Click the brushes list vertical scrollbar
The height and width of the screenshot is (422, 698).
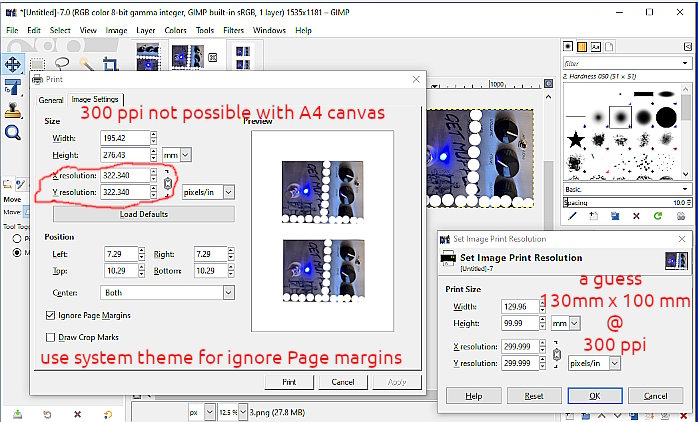pos(686,131)
